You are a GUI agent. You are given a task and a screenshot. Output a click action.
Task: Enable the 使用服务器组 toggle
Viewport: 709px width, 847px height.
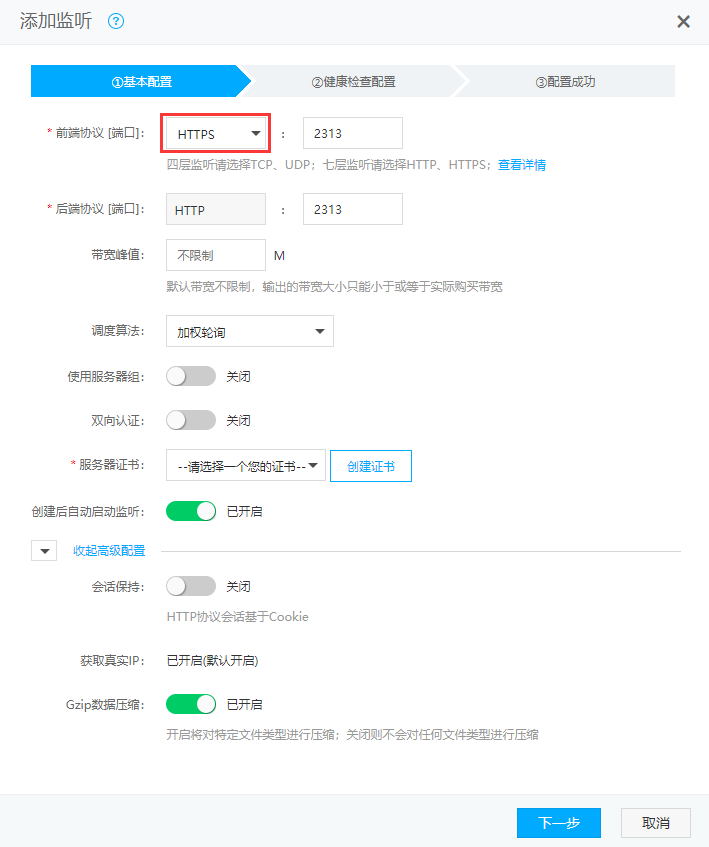(x=191, y=377)
